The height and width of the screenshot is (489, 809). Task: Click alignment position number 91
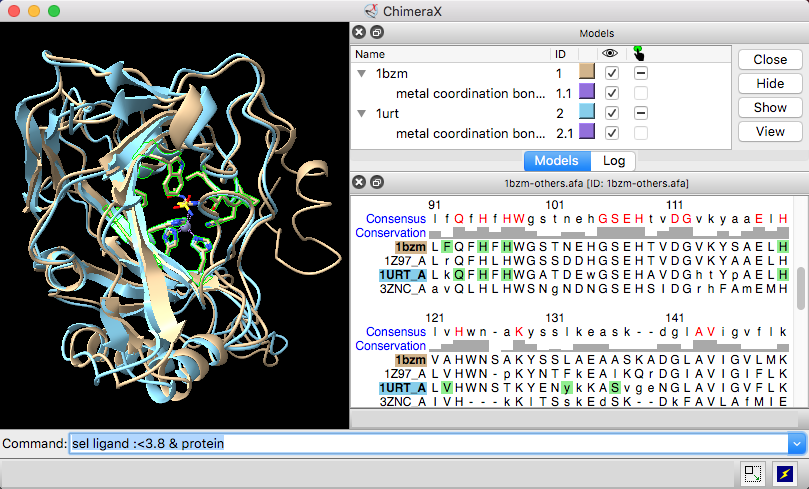coord(434,205)
